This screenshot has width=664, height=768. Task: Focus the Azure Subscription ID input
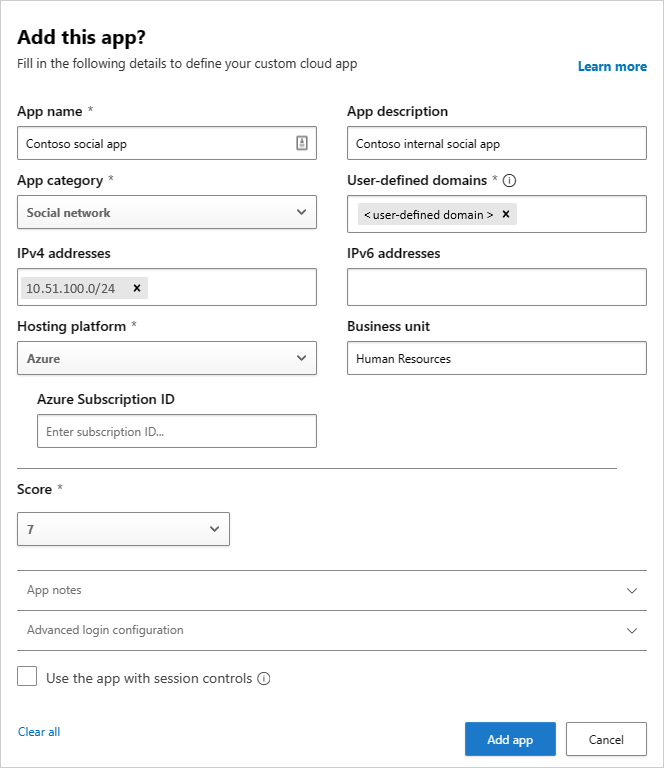177,431
